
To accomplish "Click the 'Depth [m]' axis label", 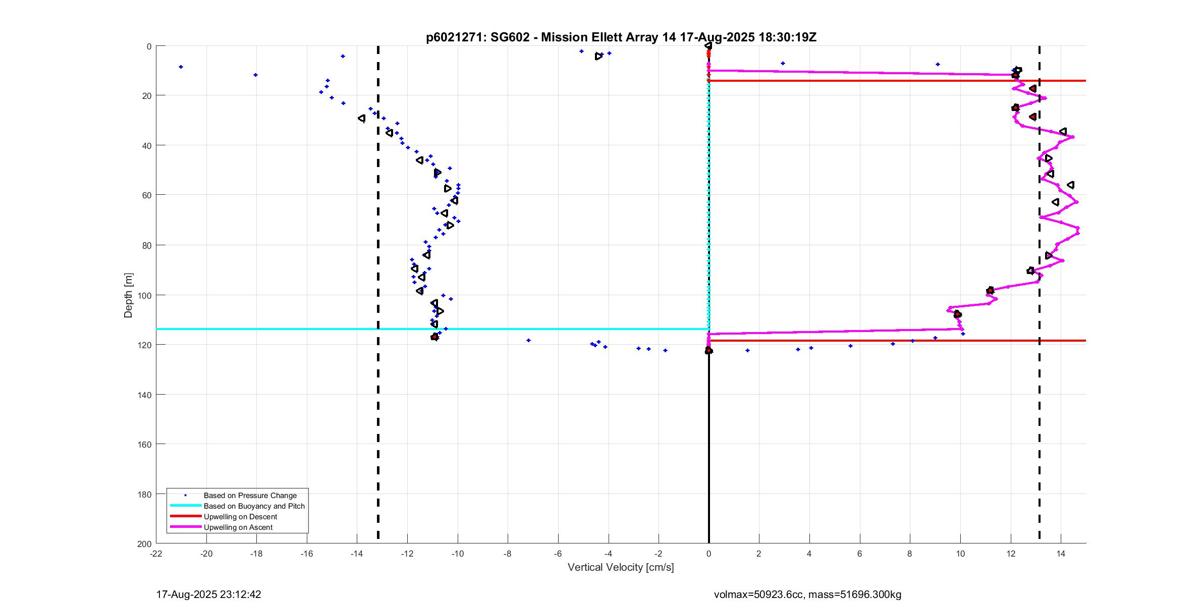I will click(x=129, y=295).
